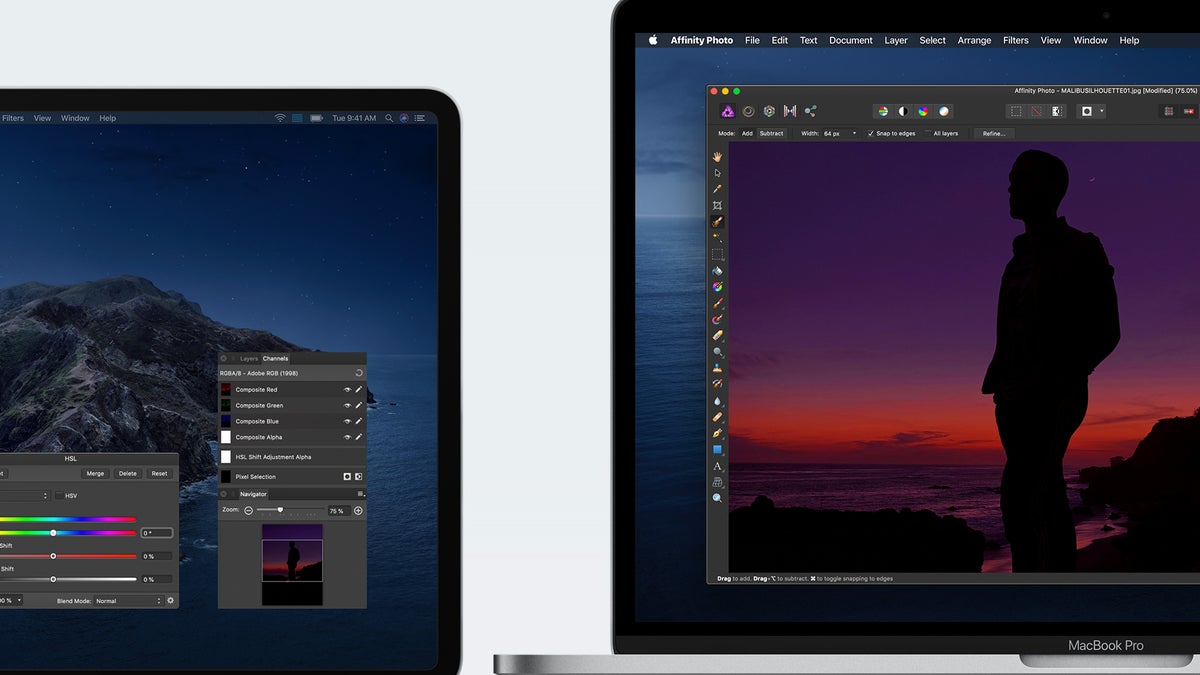Hide the Composite Alpha channel
Viewport: 1200px width, 675px height.
tap(348, 437)
